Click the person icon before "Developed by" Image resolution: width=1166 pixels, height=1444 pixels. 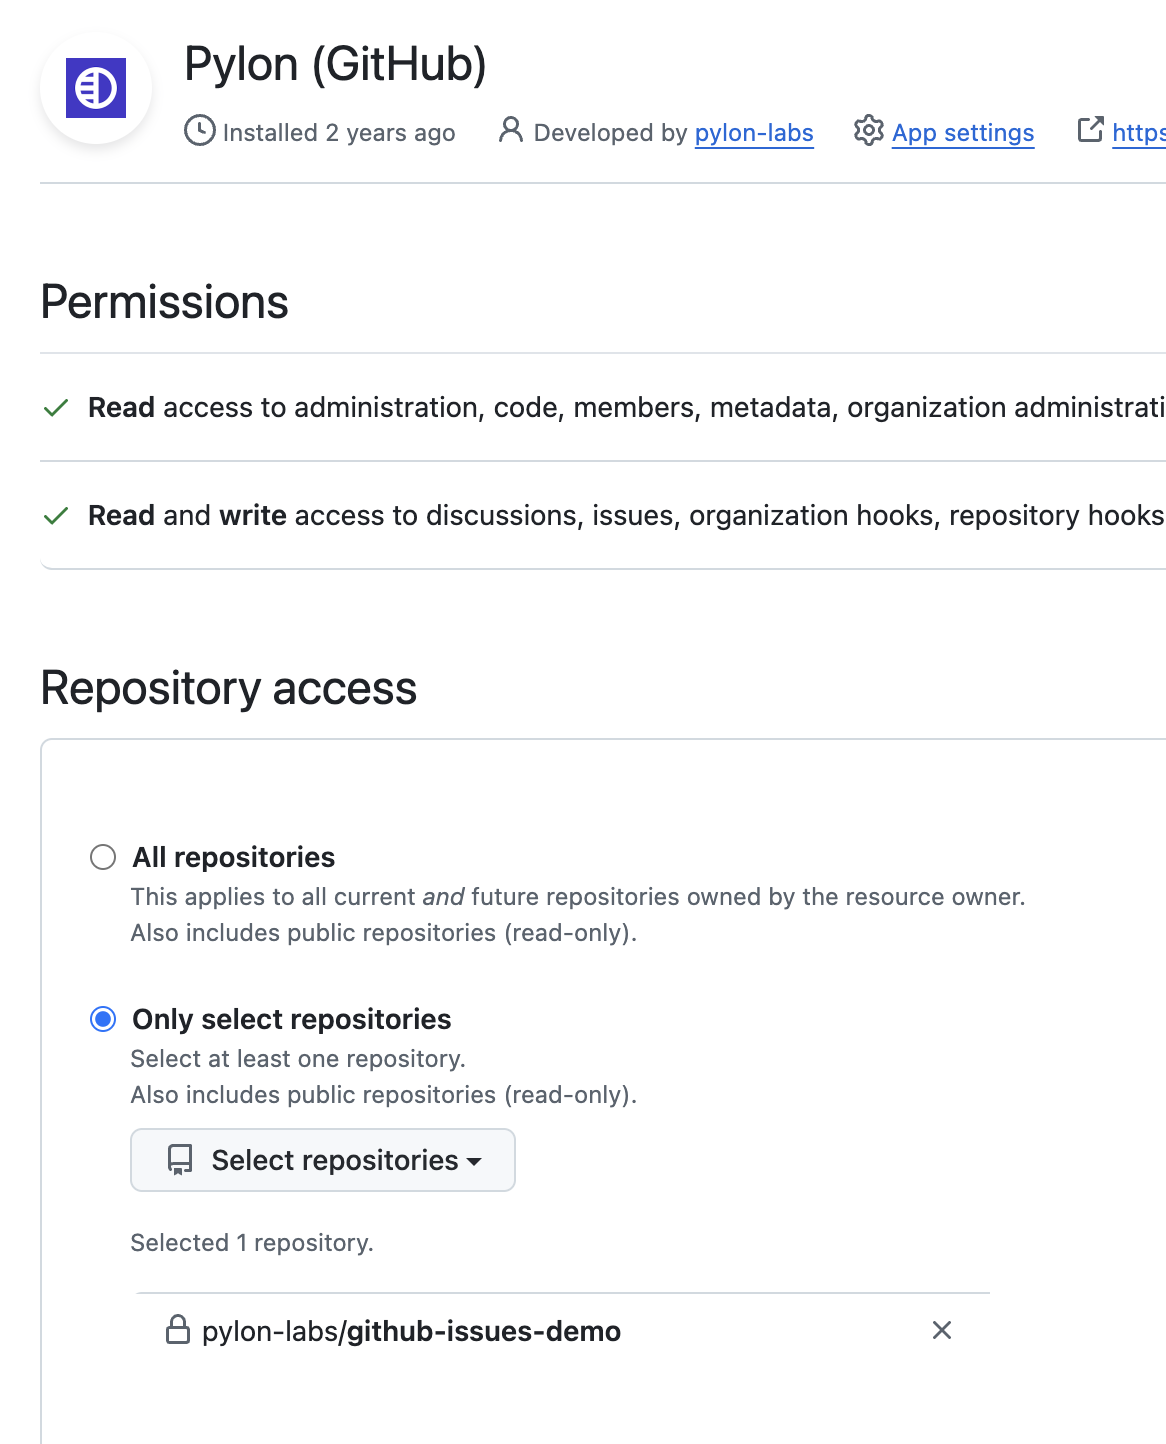(512, 131)
